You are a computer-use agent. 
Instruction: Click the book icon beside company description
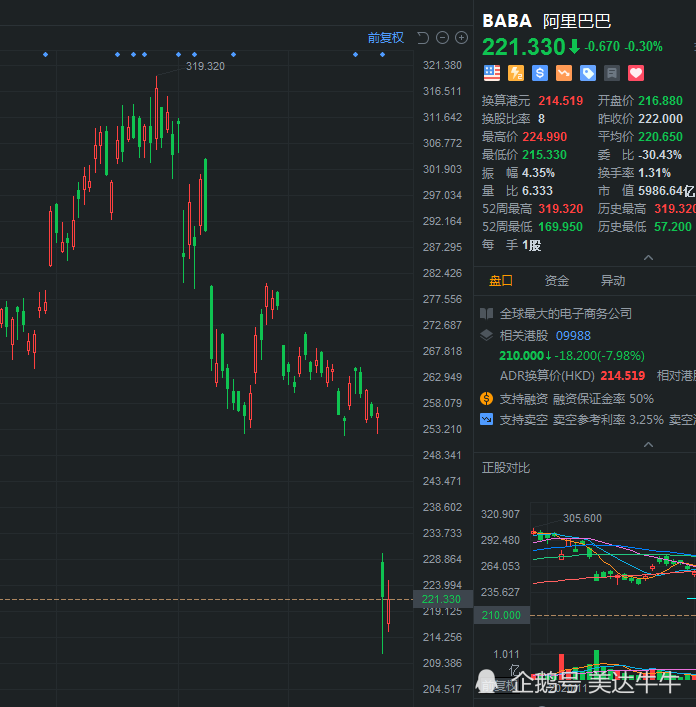(486, 313)
